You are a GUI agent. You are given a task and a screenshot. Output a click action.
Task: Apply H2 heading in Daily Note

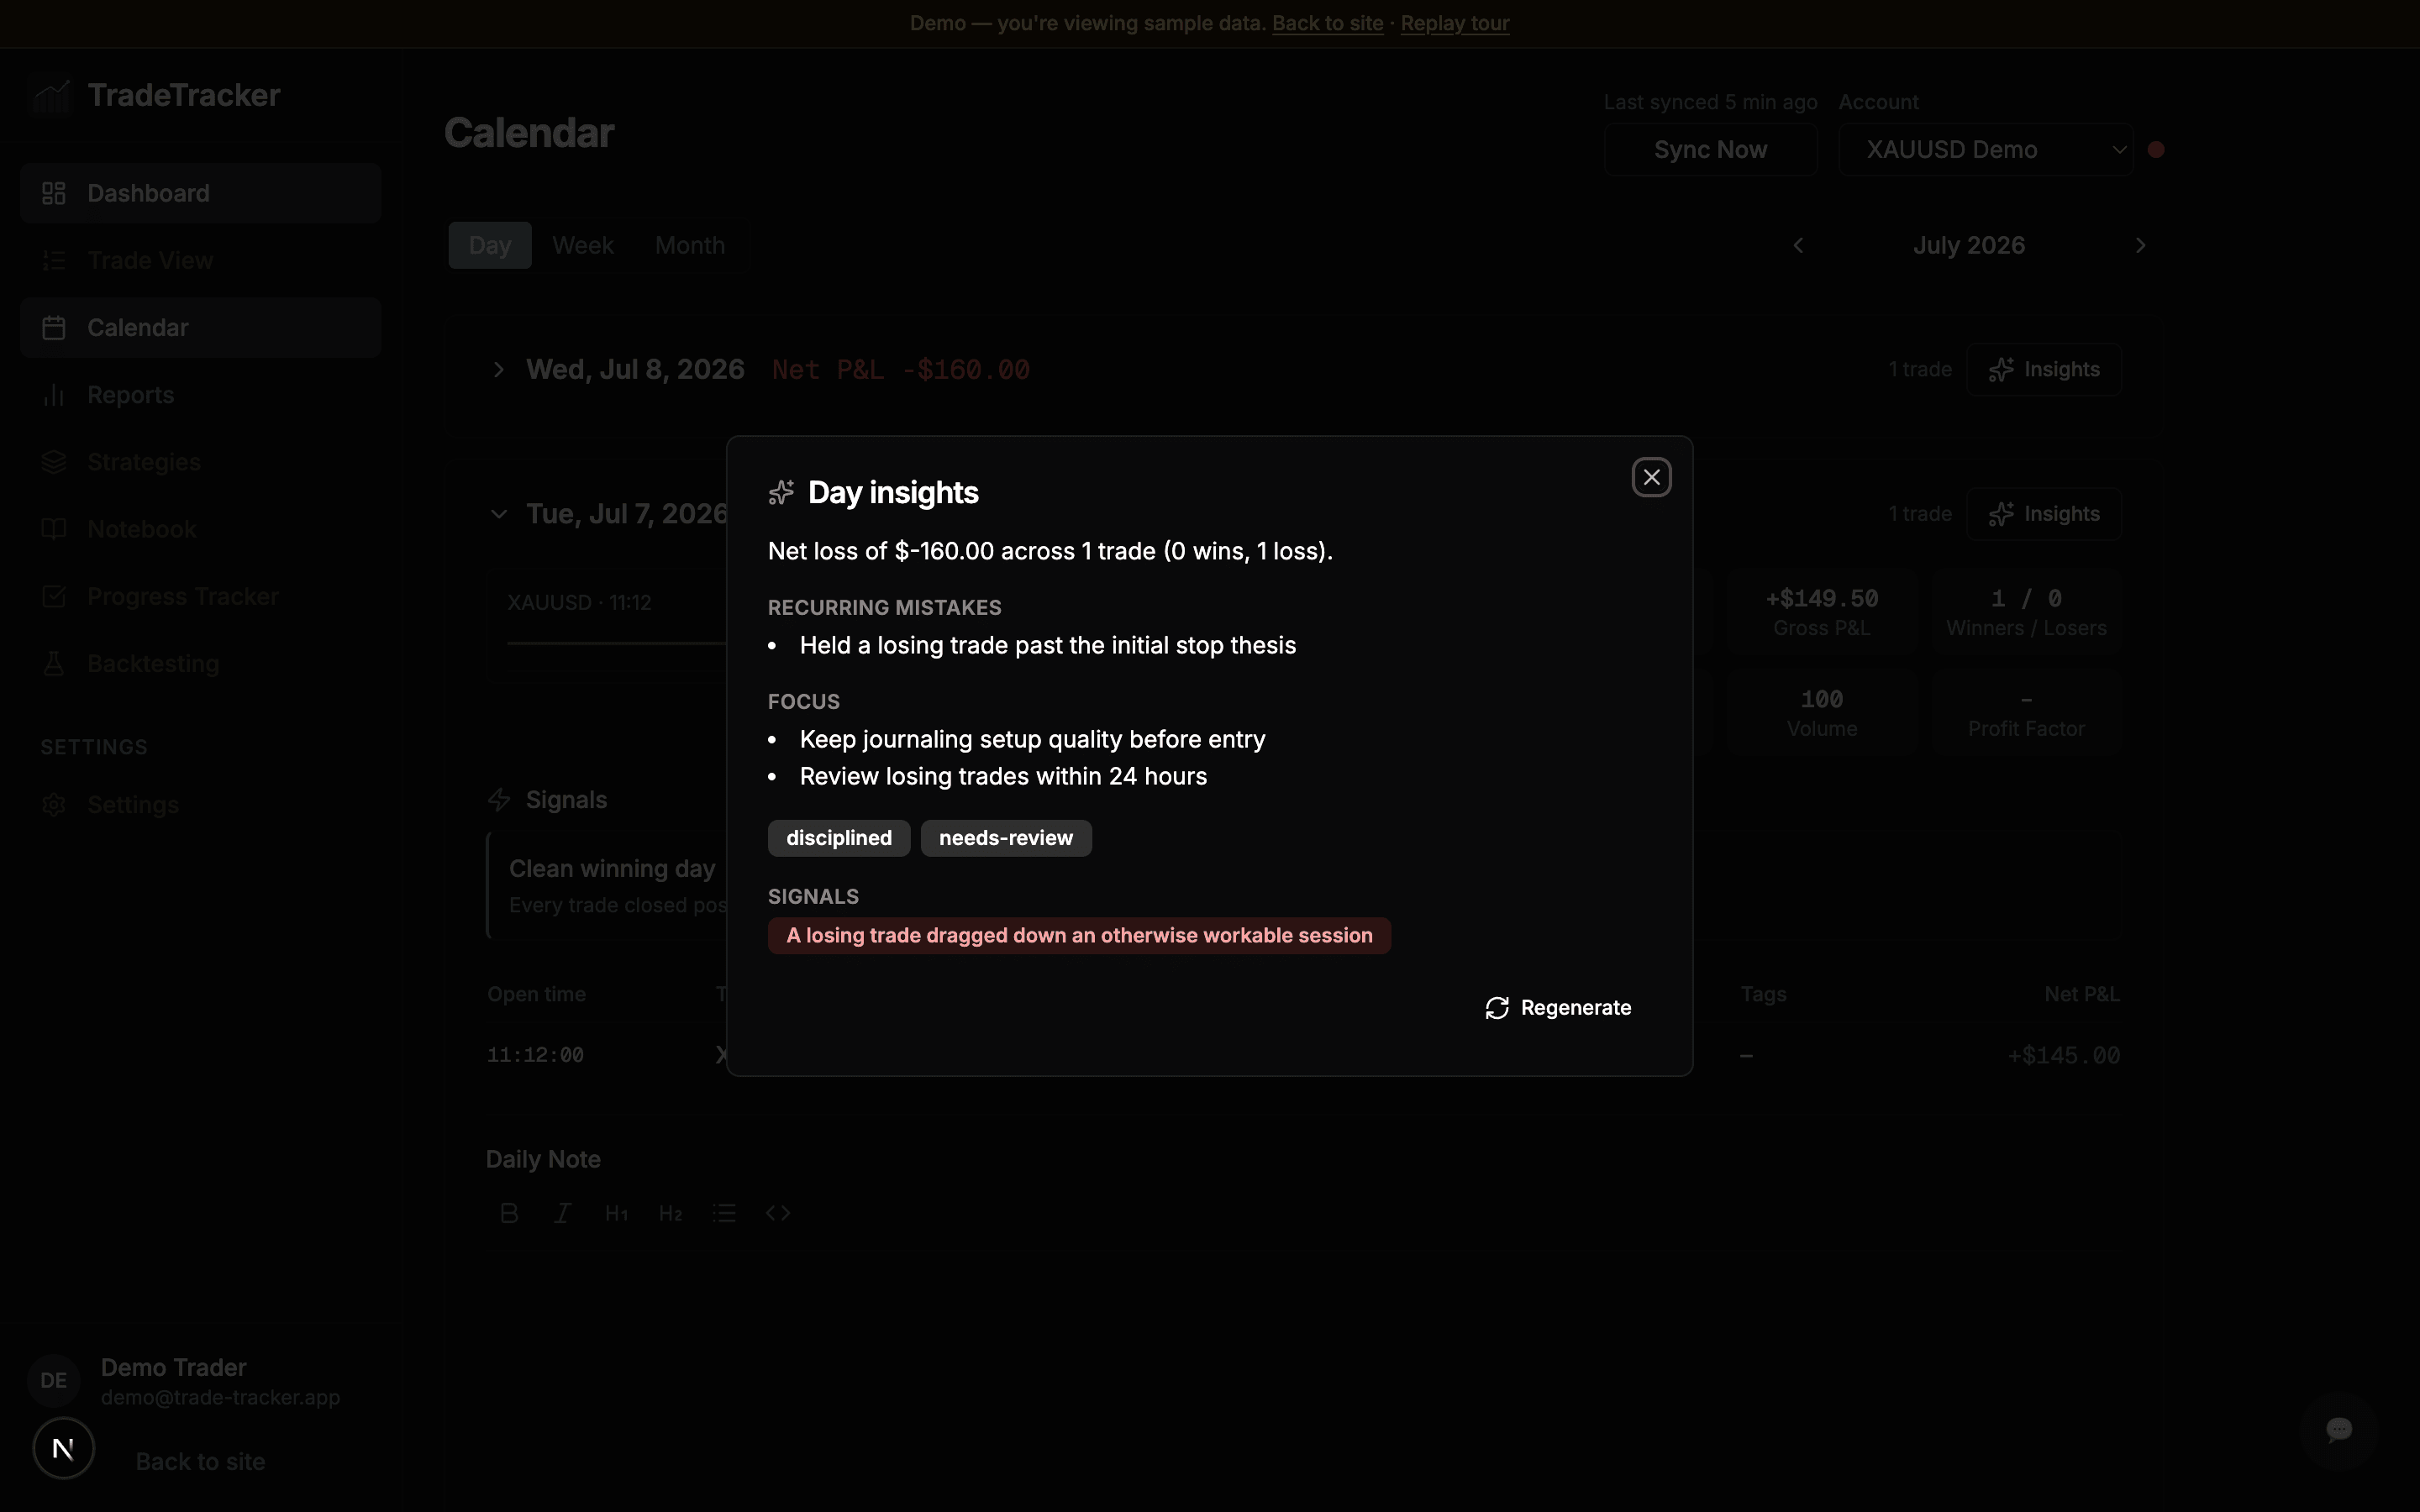click(x=670, y=1213)
